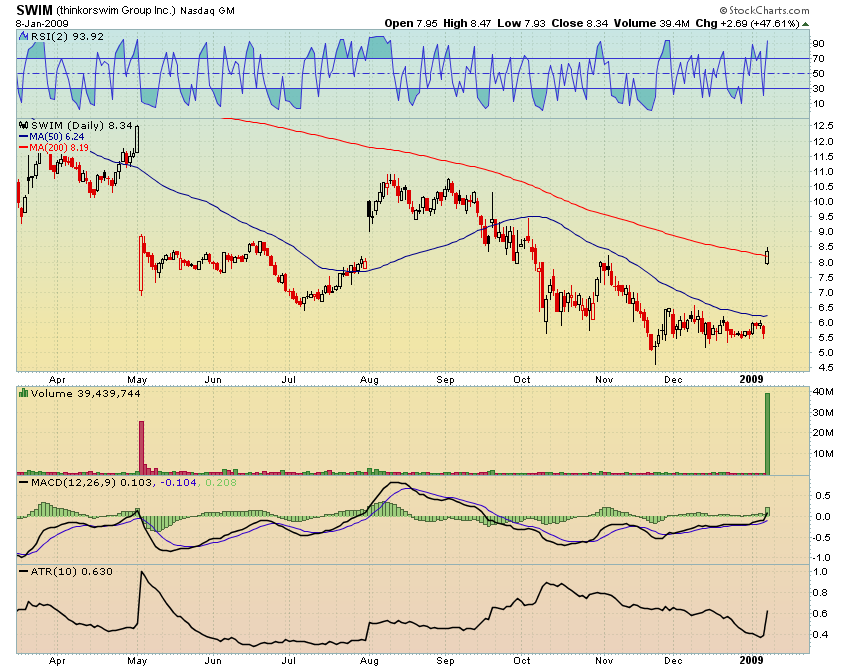Click the green 0.208 MACD histogram value

pyautogui.click(x=220, y=482)
